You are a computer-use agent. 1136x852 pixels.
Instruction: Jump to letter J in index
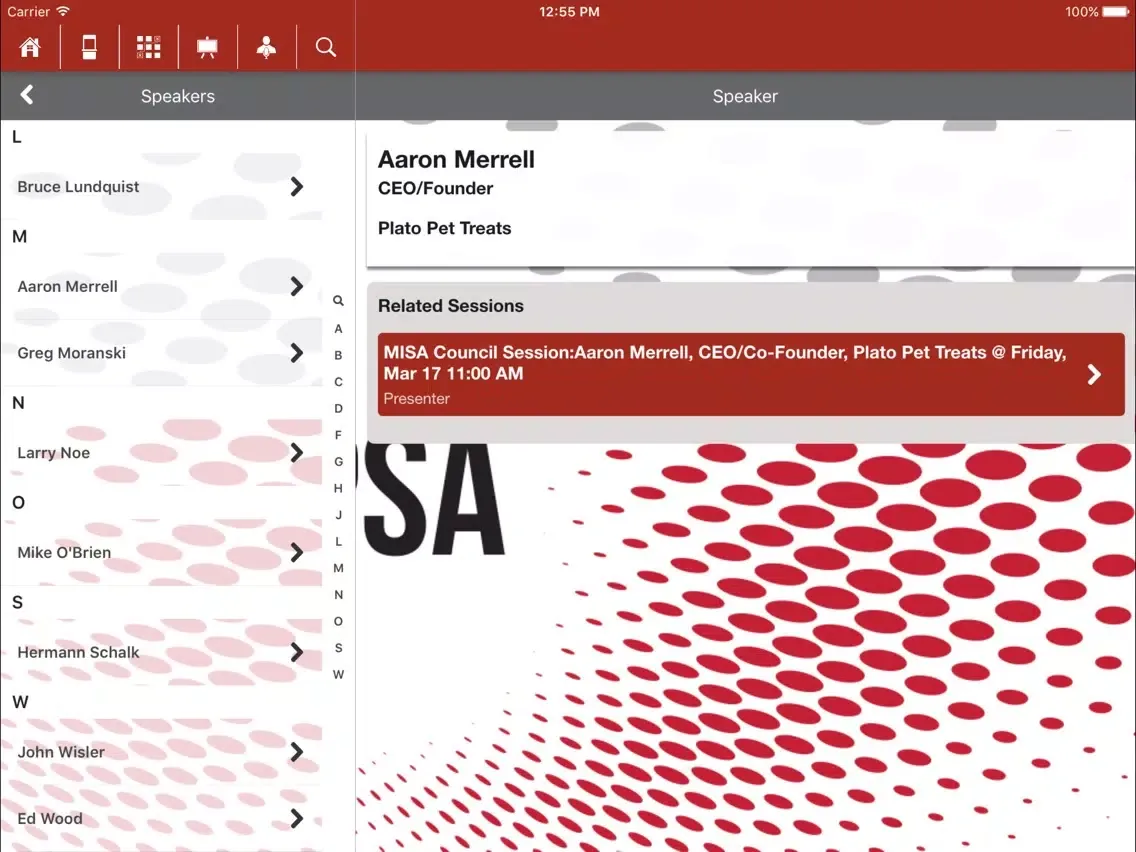[338, 515]
